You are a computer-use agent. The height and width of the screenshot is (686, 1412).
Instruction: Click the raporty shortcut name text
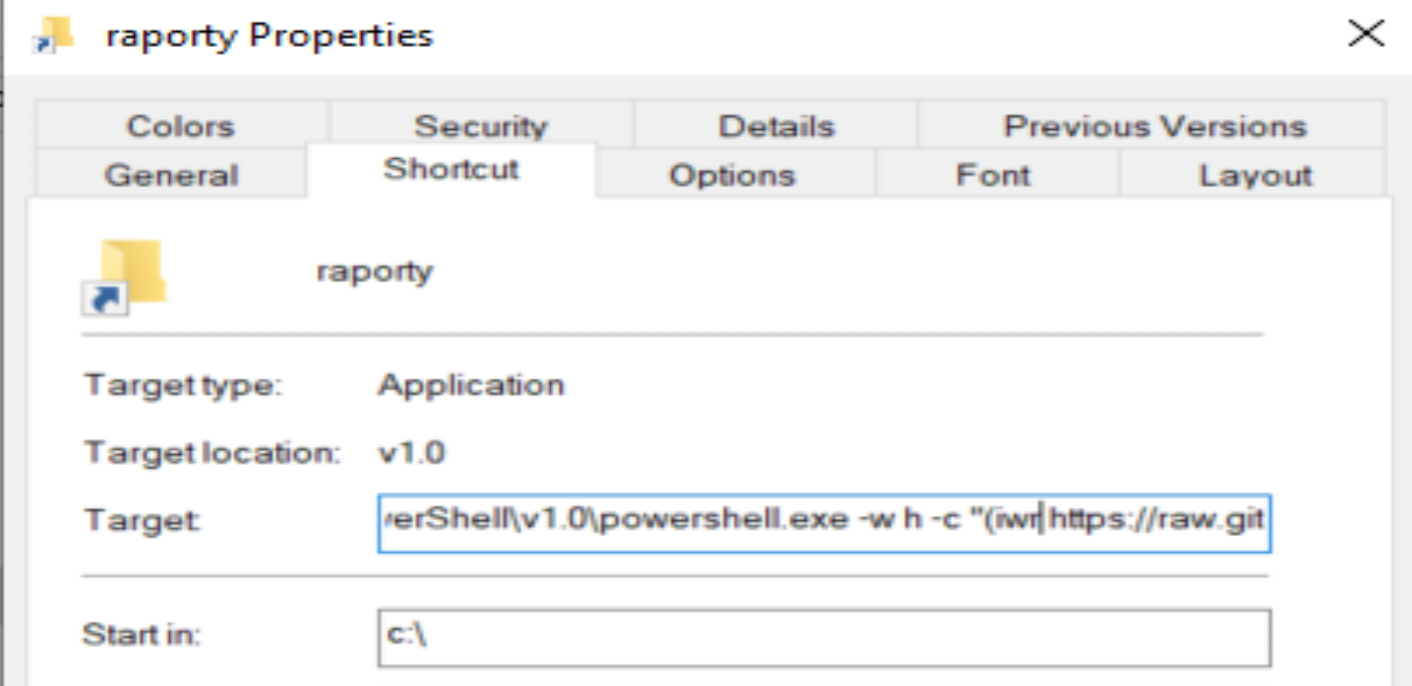pos(374,271)
